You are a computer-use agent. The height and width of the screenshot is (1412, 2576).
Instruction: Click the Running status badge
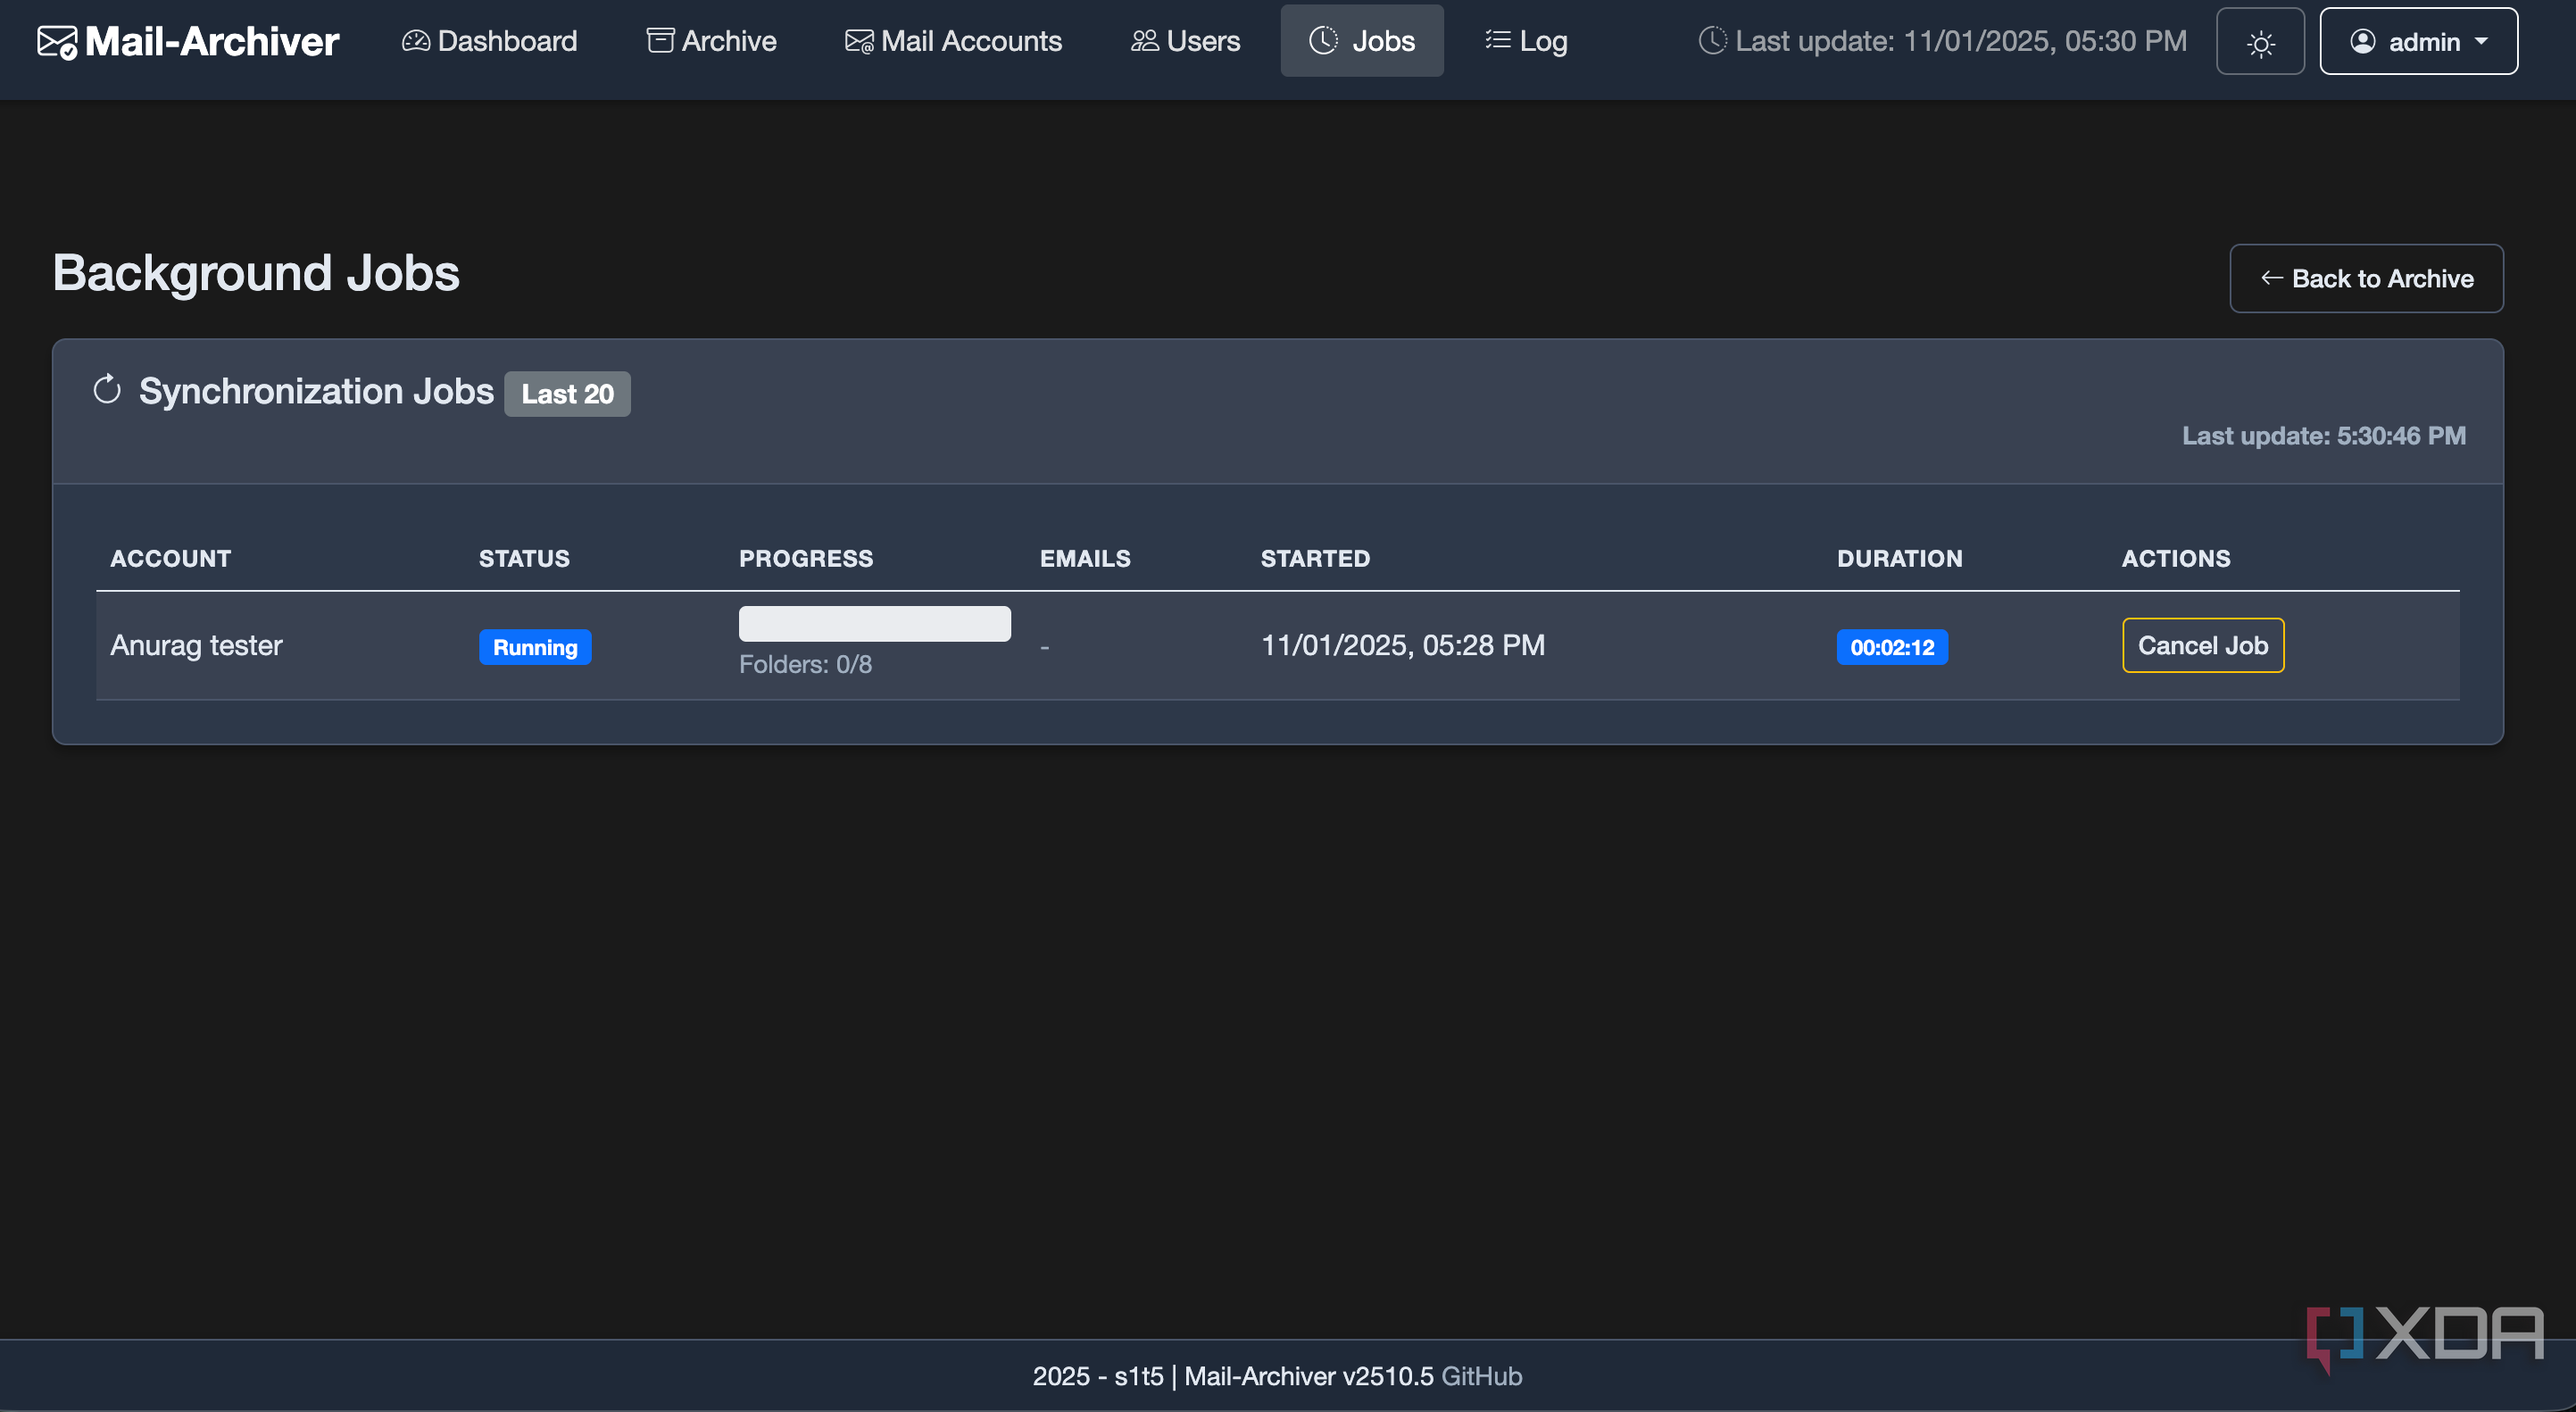pyautogui.click(x=535, y=647)
